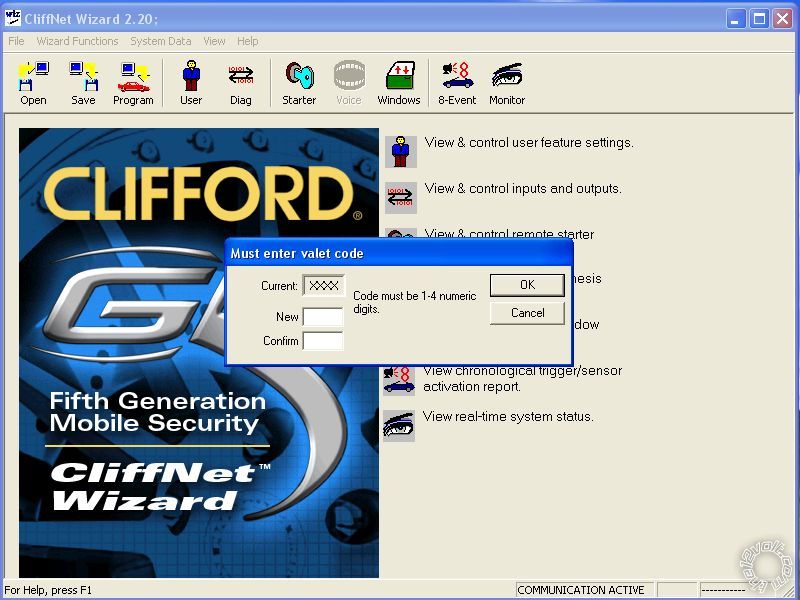
Task: Open the View menu
Action: point(214,41)
